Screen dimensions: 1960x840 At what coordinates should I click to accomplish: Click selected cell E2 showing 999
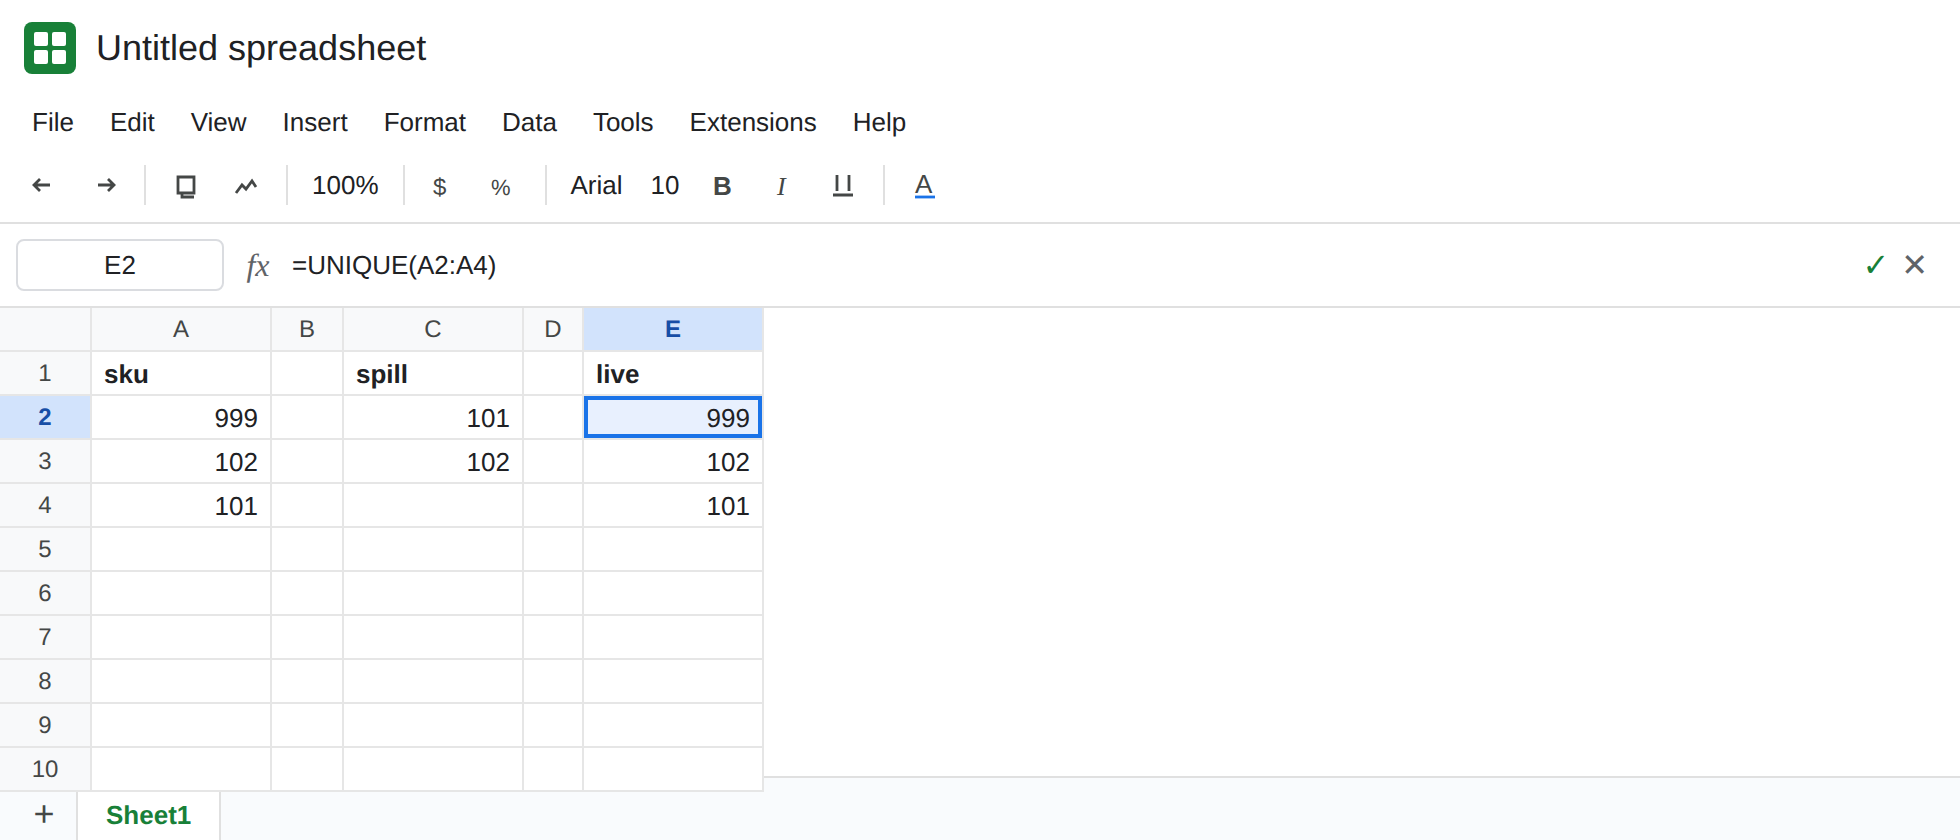click(x=673, y=418)
